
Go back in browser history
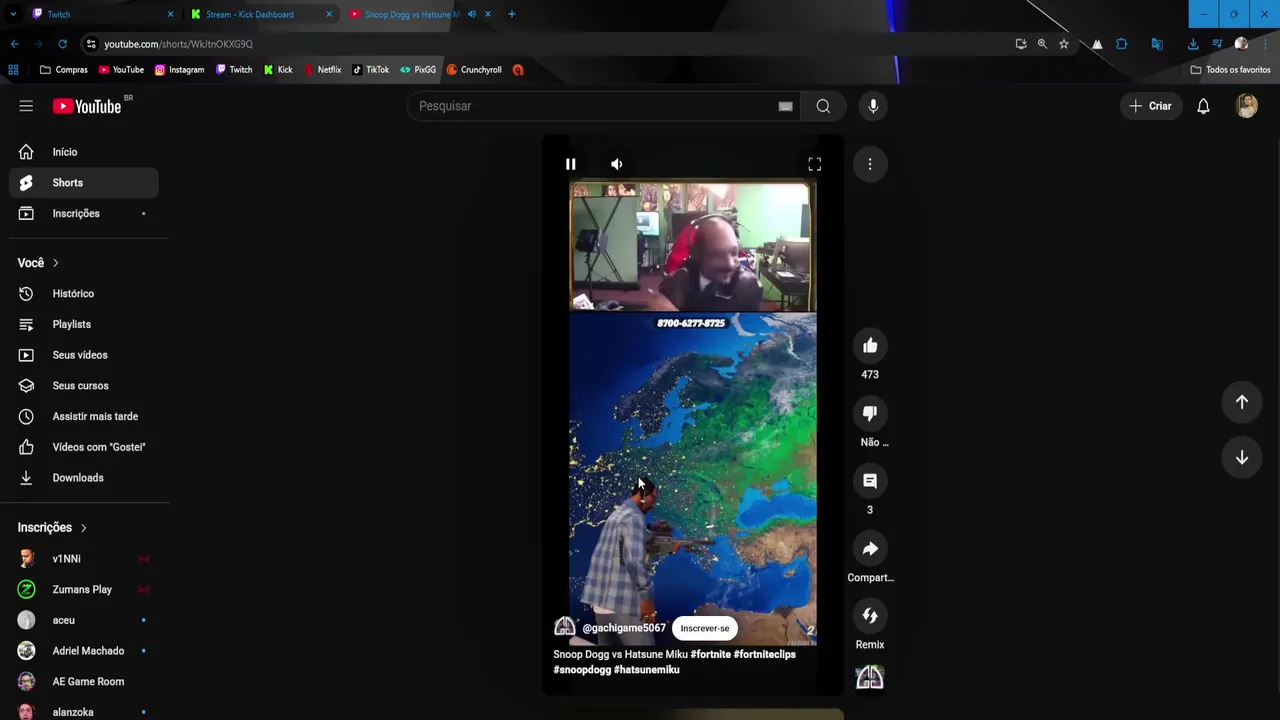pyautogui.click(x=15, y=44)
